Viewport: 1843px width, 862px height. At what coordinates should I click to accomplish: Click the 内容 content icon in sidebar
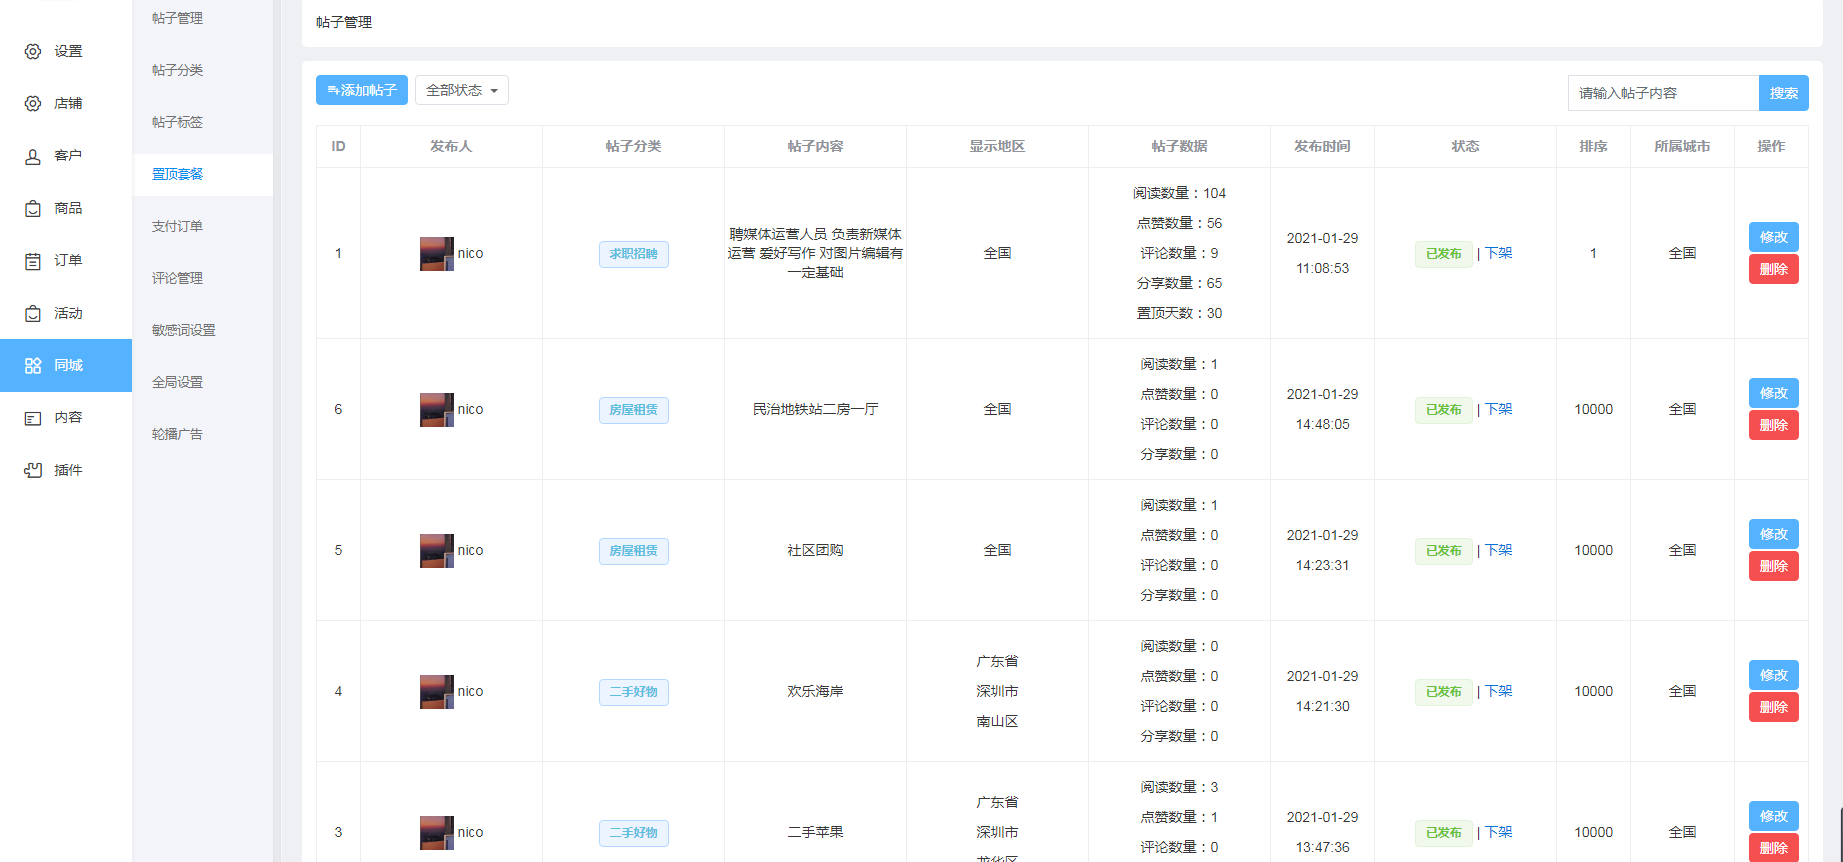(x=33, y=418)
